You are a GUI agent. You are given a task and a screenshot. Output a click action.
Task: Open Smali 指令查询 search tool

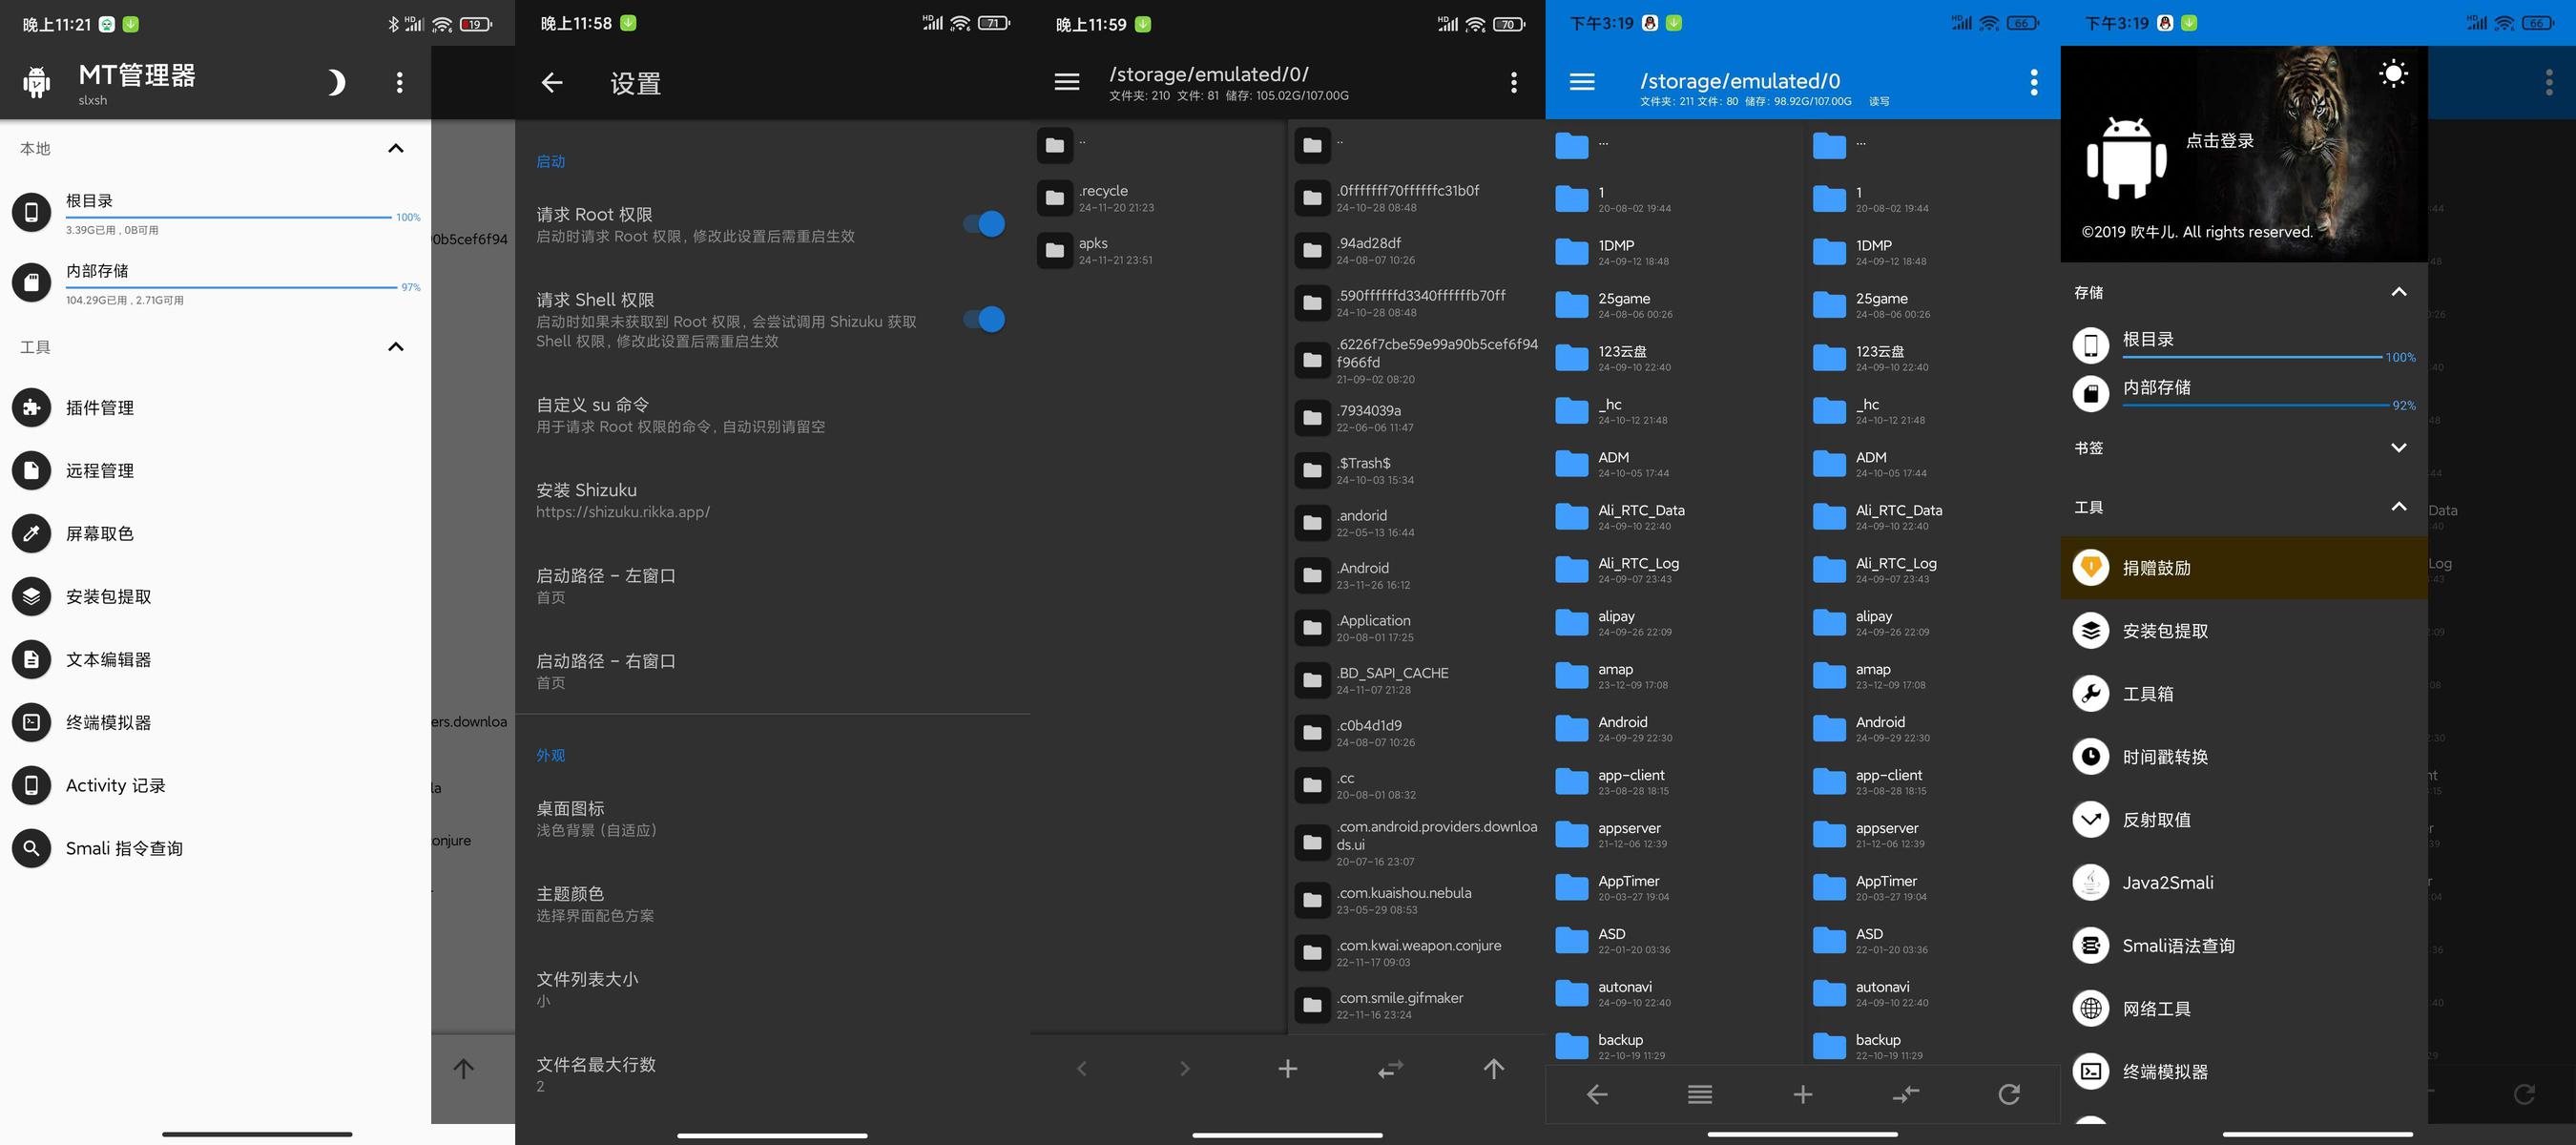click(215, 848)
